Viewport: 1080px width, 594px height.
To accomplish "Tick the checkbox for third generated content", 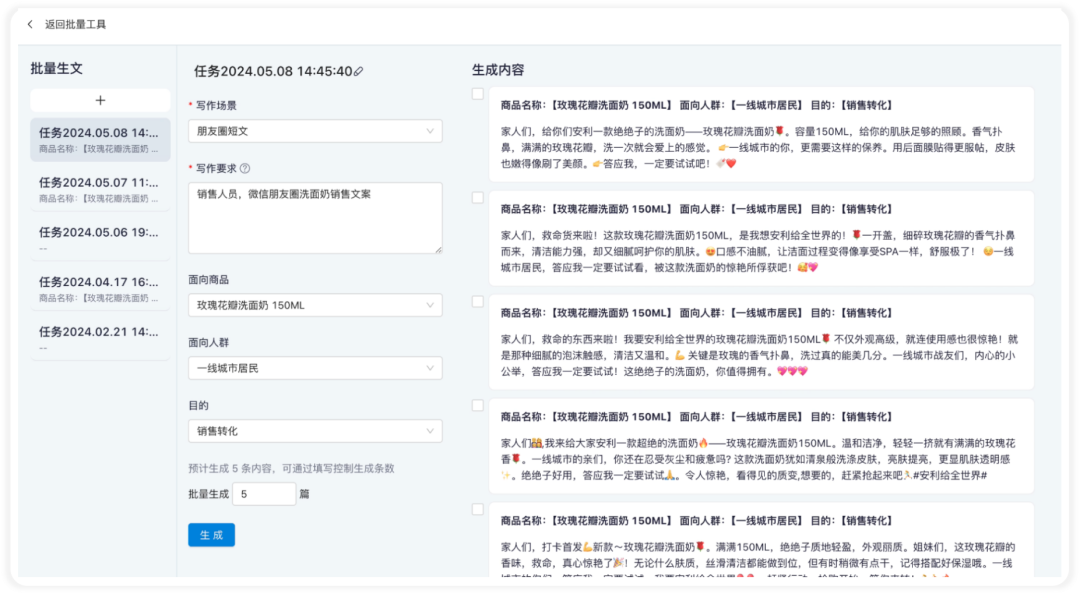I will point(477,302).
